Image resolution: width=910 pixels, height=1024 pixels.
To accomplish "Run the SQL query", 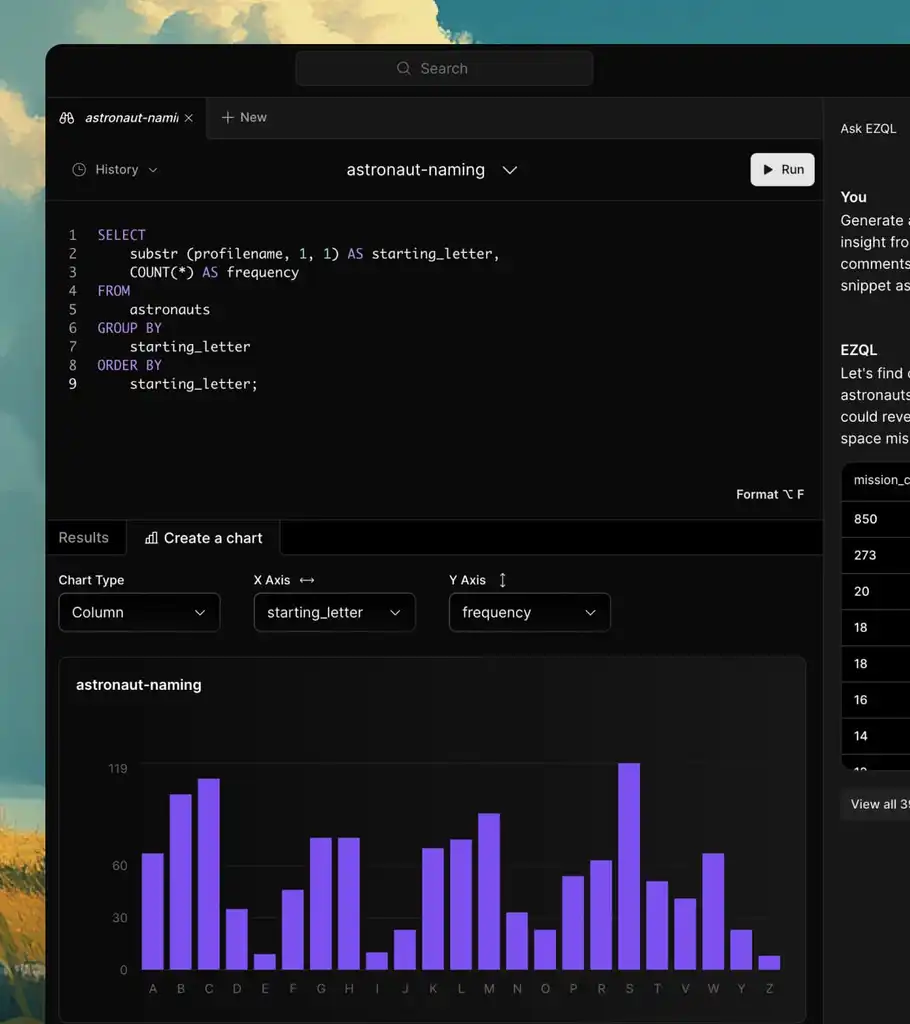I will 782,169.
